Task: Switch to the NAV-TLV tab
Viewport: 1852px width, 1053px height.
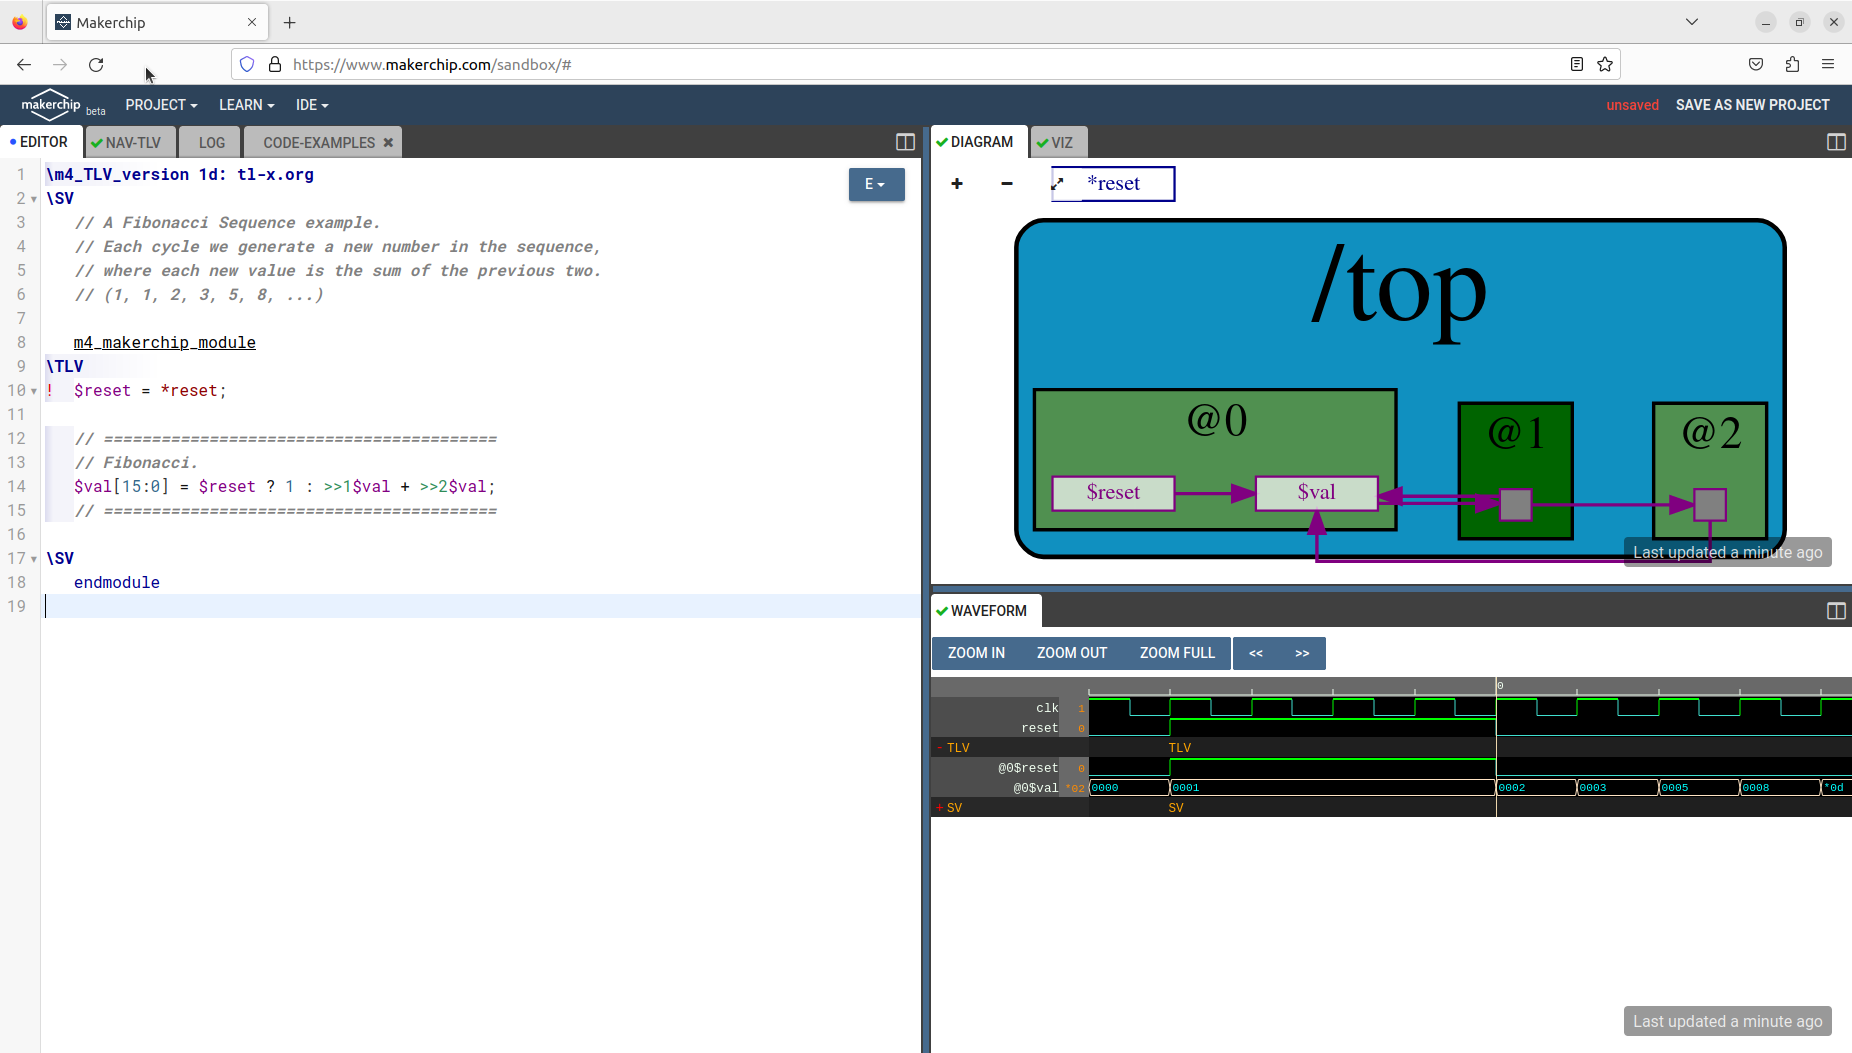Action: coord(130,143)
